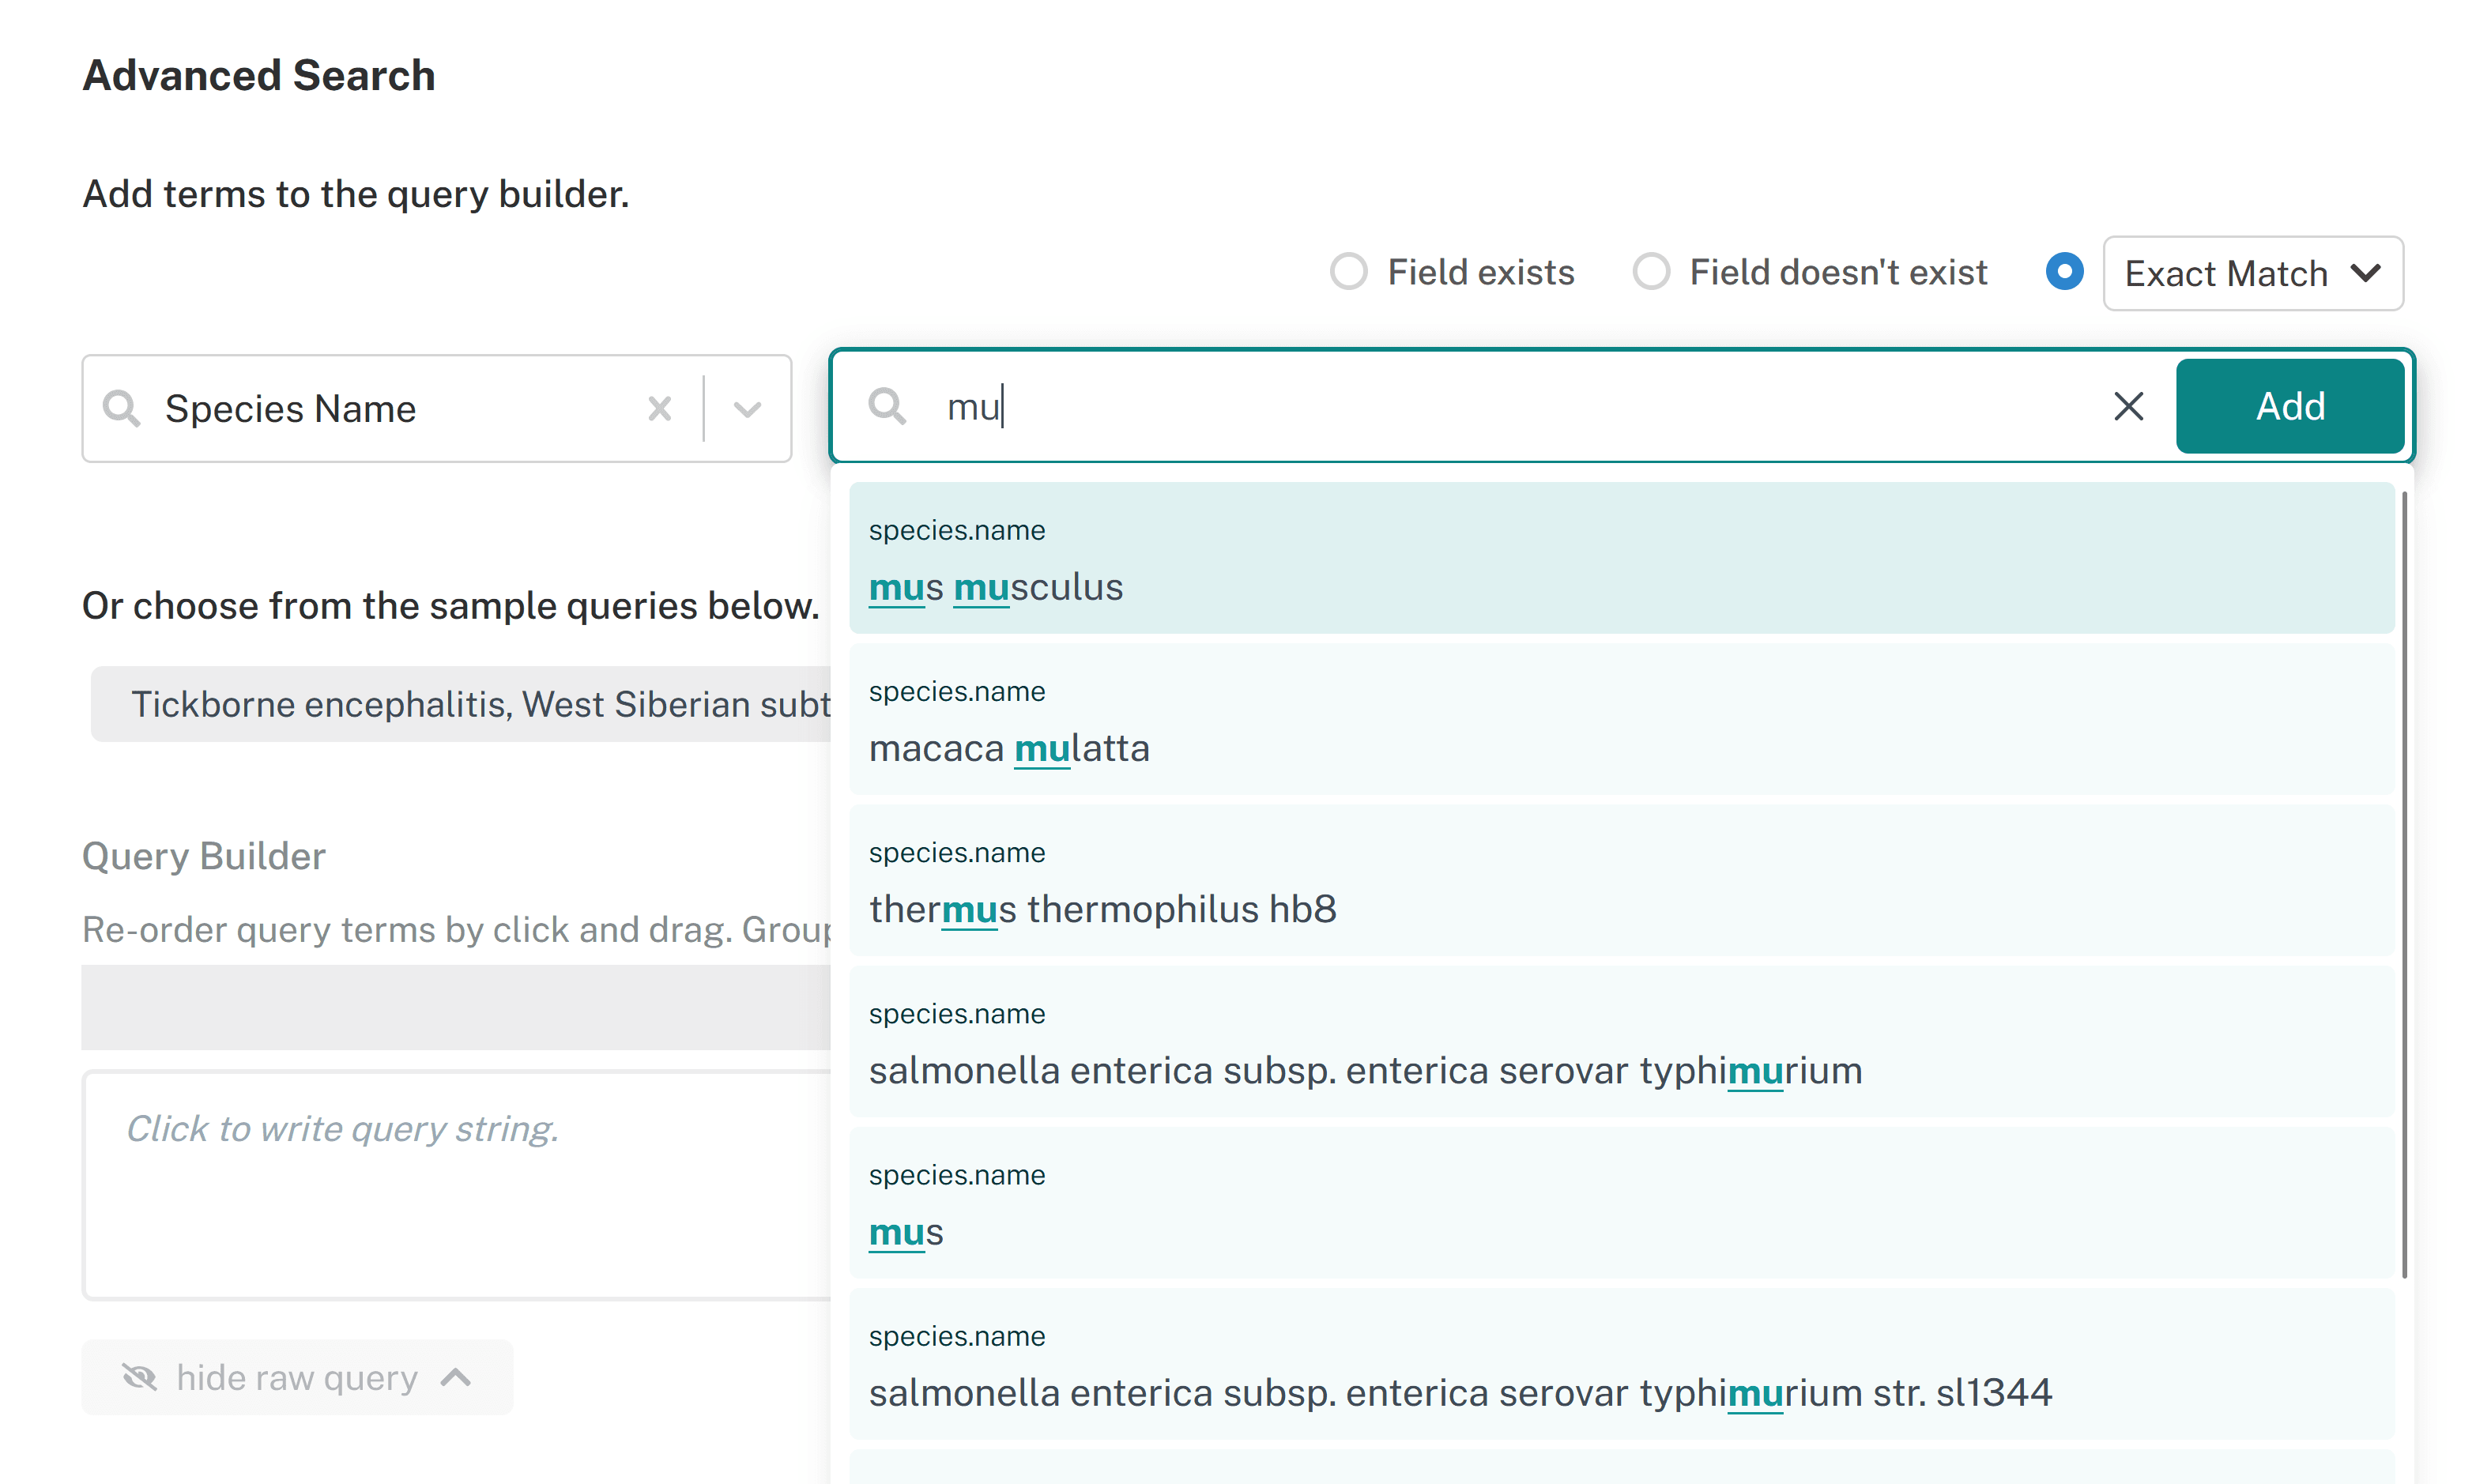The width and height of the screenshot is (2491, 1484).
Task: Click the Add button
Action: (2289, 406)
